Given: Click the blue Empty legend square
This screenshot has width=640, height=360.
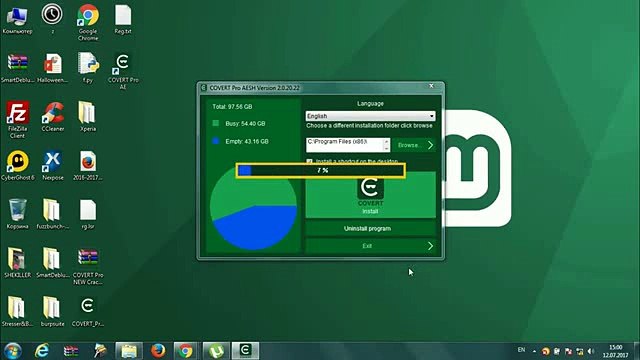Looking at the screenshot, I should coord(216,141).
